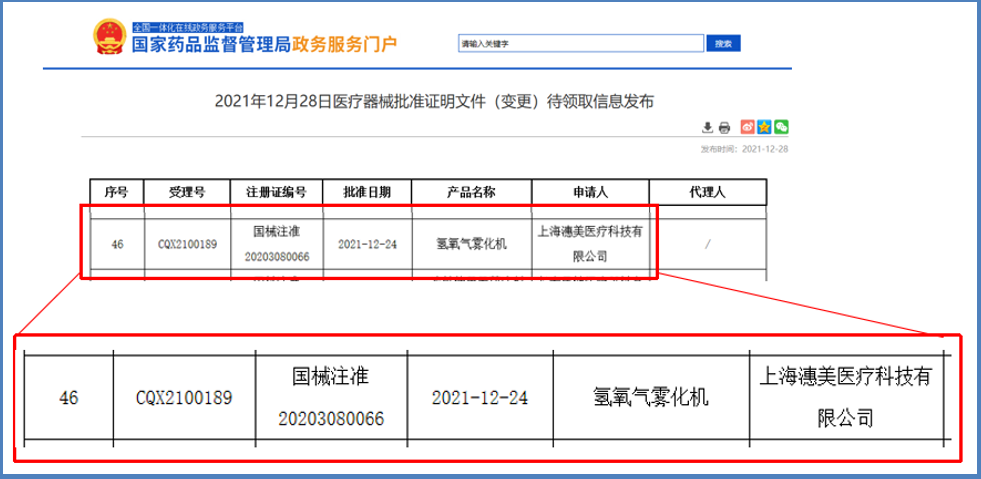Image resolution: width=981 pixels, height=479 pixels.
Task: Click the national emblem logo
Action: click(109, 37)
